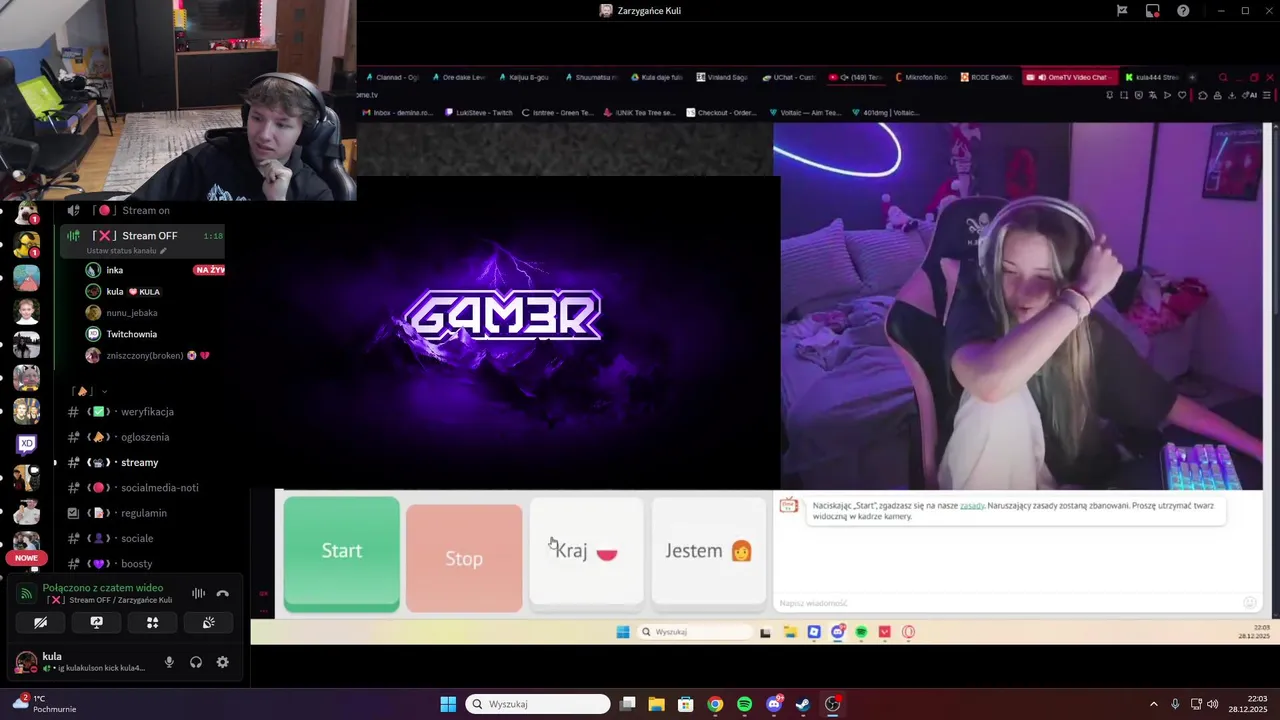
Task: Collapse the channel category chevron
Action: [x=104, y=391]
